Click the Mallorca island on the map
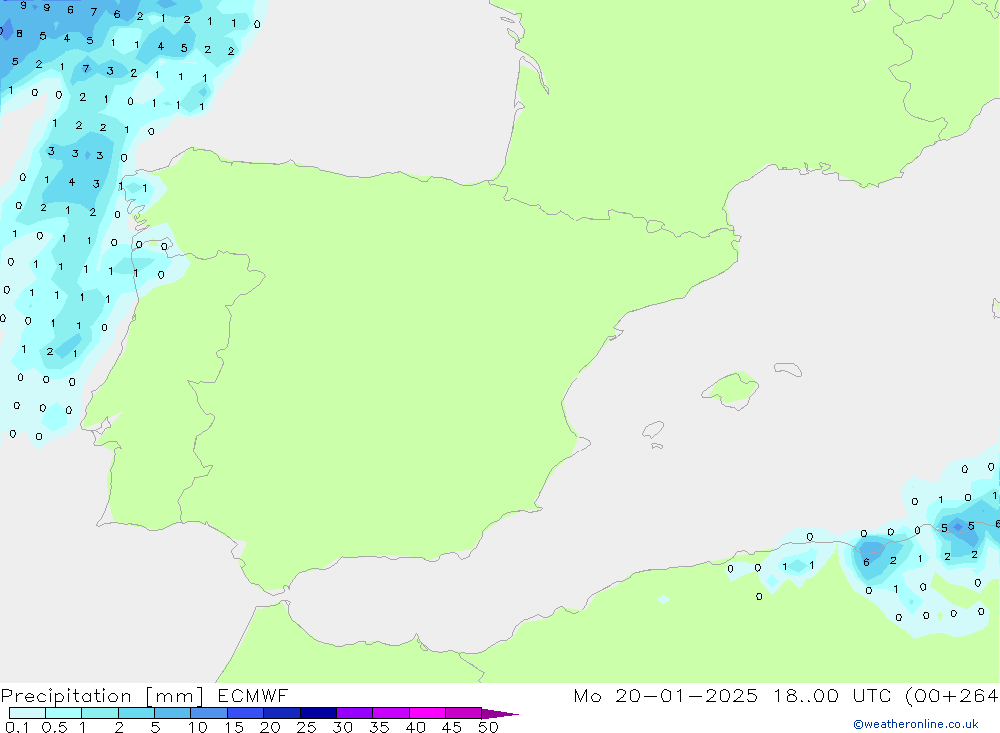 click(x=730, y=388)
